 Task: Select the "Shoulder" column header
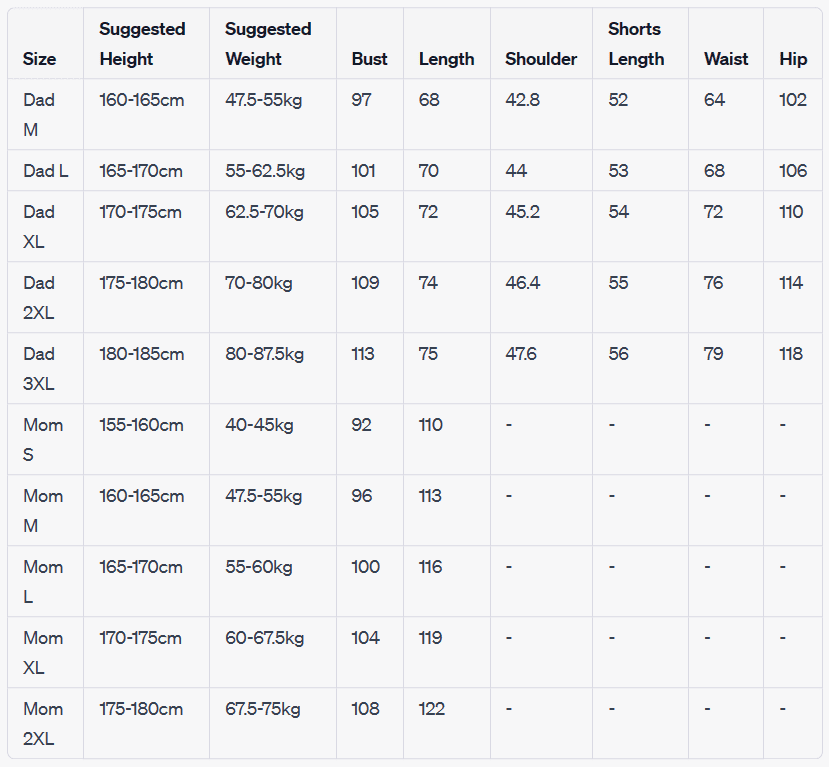click(x=541, y=59)
